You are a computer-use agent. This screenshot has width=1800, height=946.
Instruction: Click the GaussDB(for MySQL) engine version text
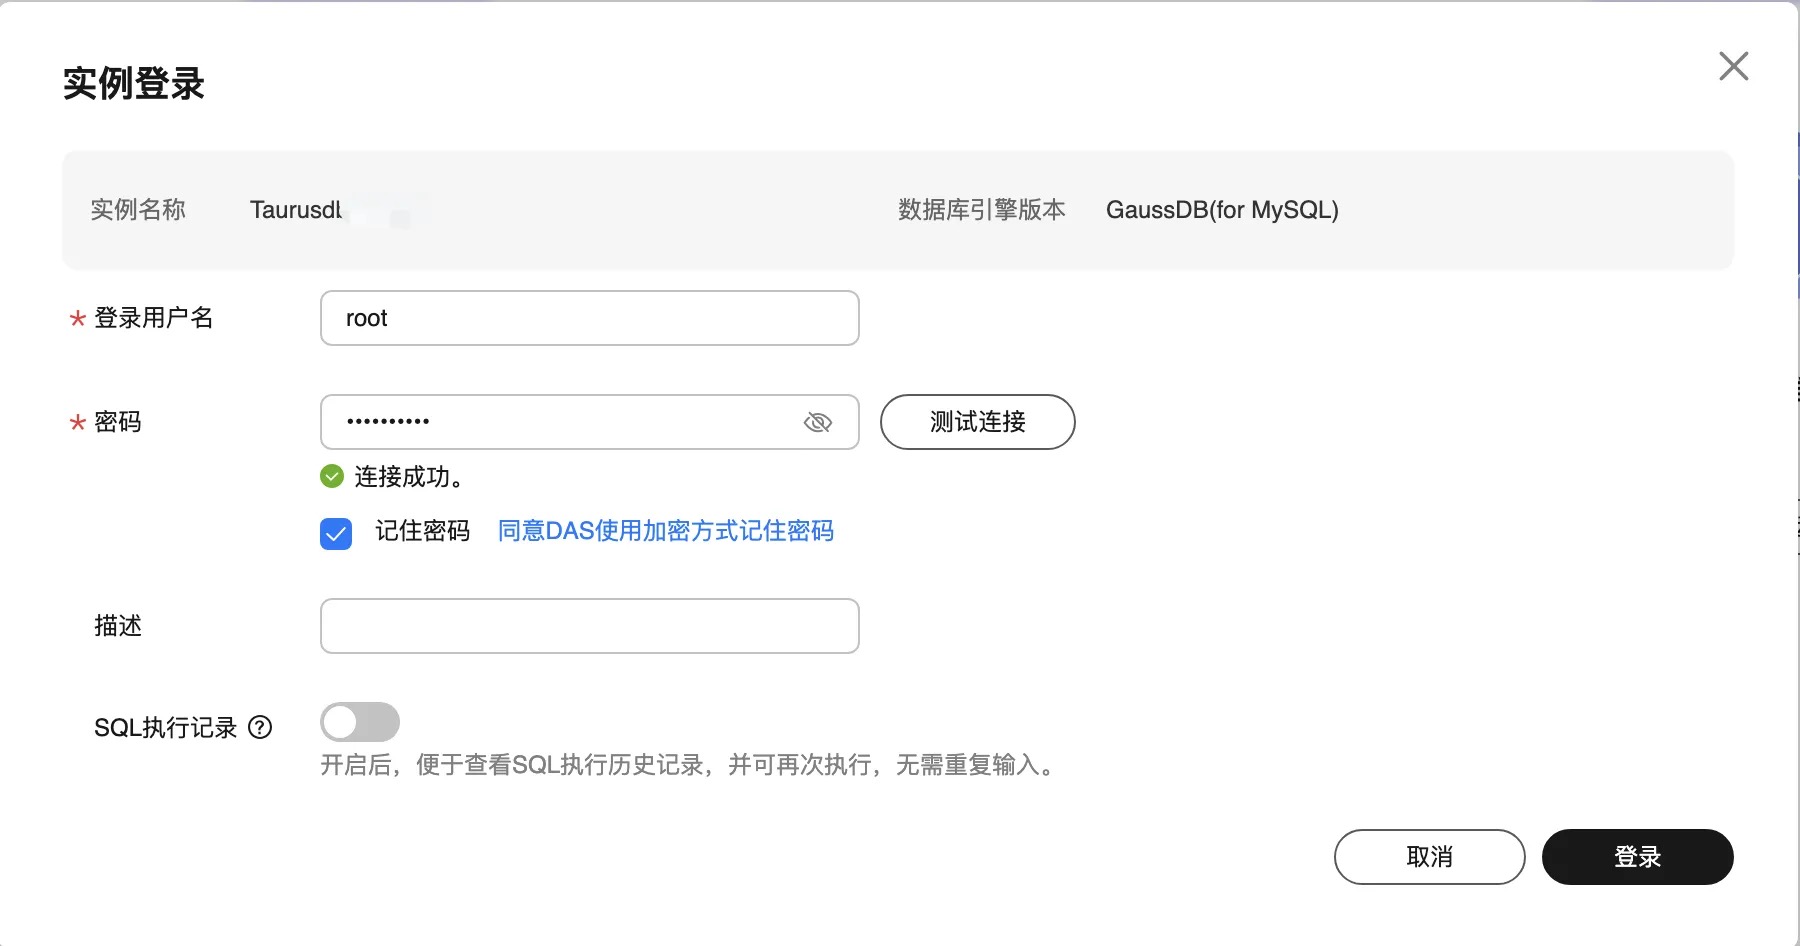pyautogui.click(x=1222, y=210)
